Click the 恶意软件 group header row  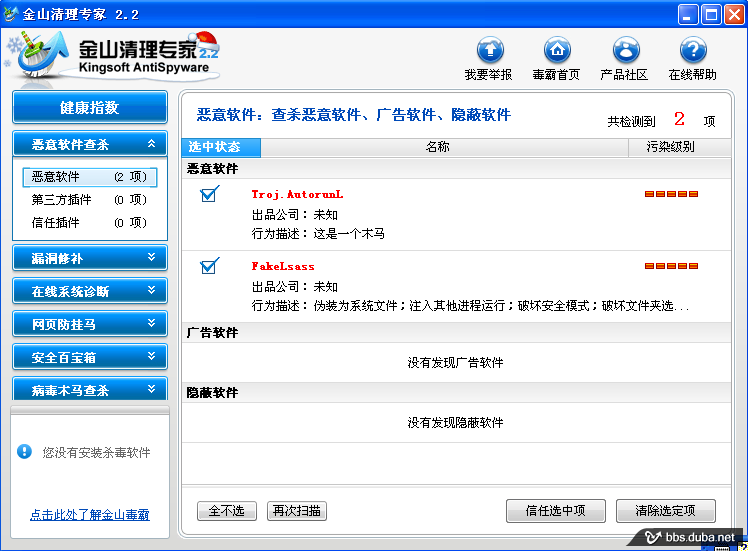456,168
